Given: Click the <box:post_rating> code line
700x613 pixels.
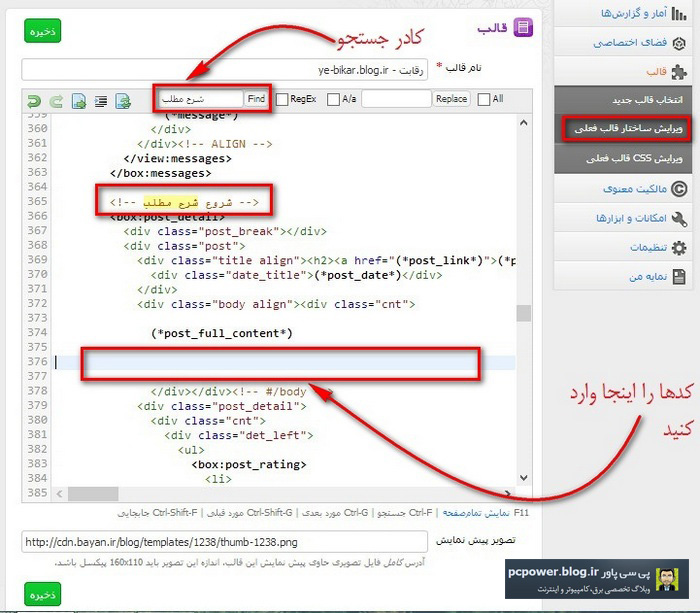Looking at the screenshot, I should coord(249,465).
